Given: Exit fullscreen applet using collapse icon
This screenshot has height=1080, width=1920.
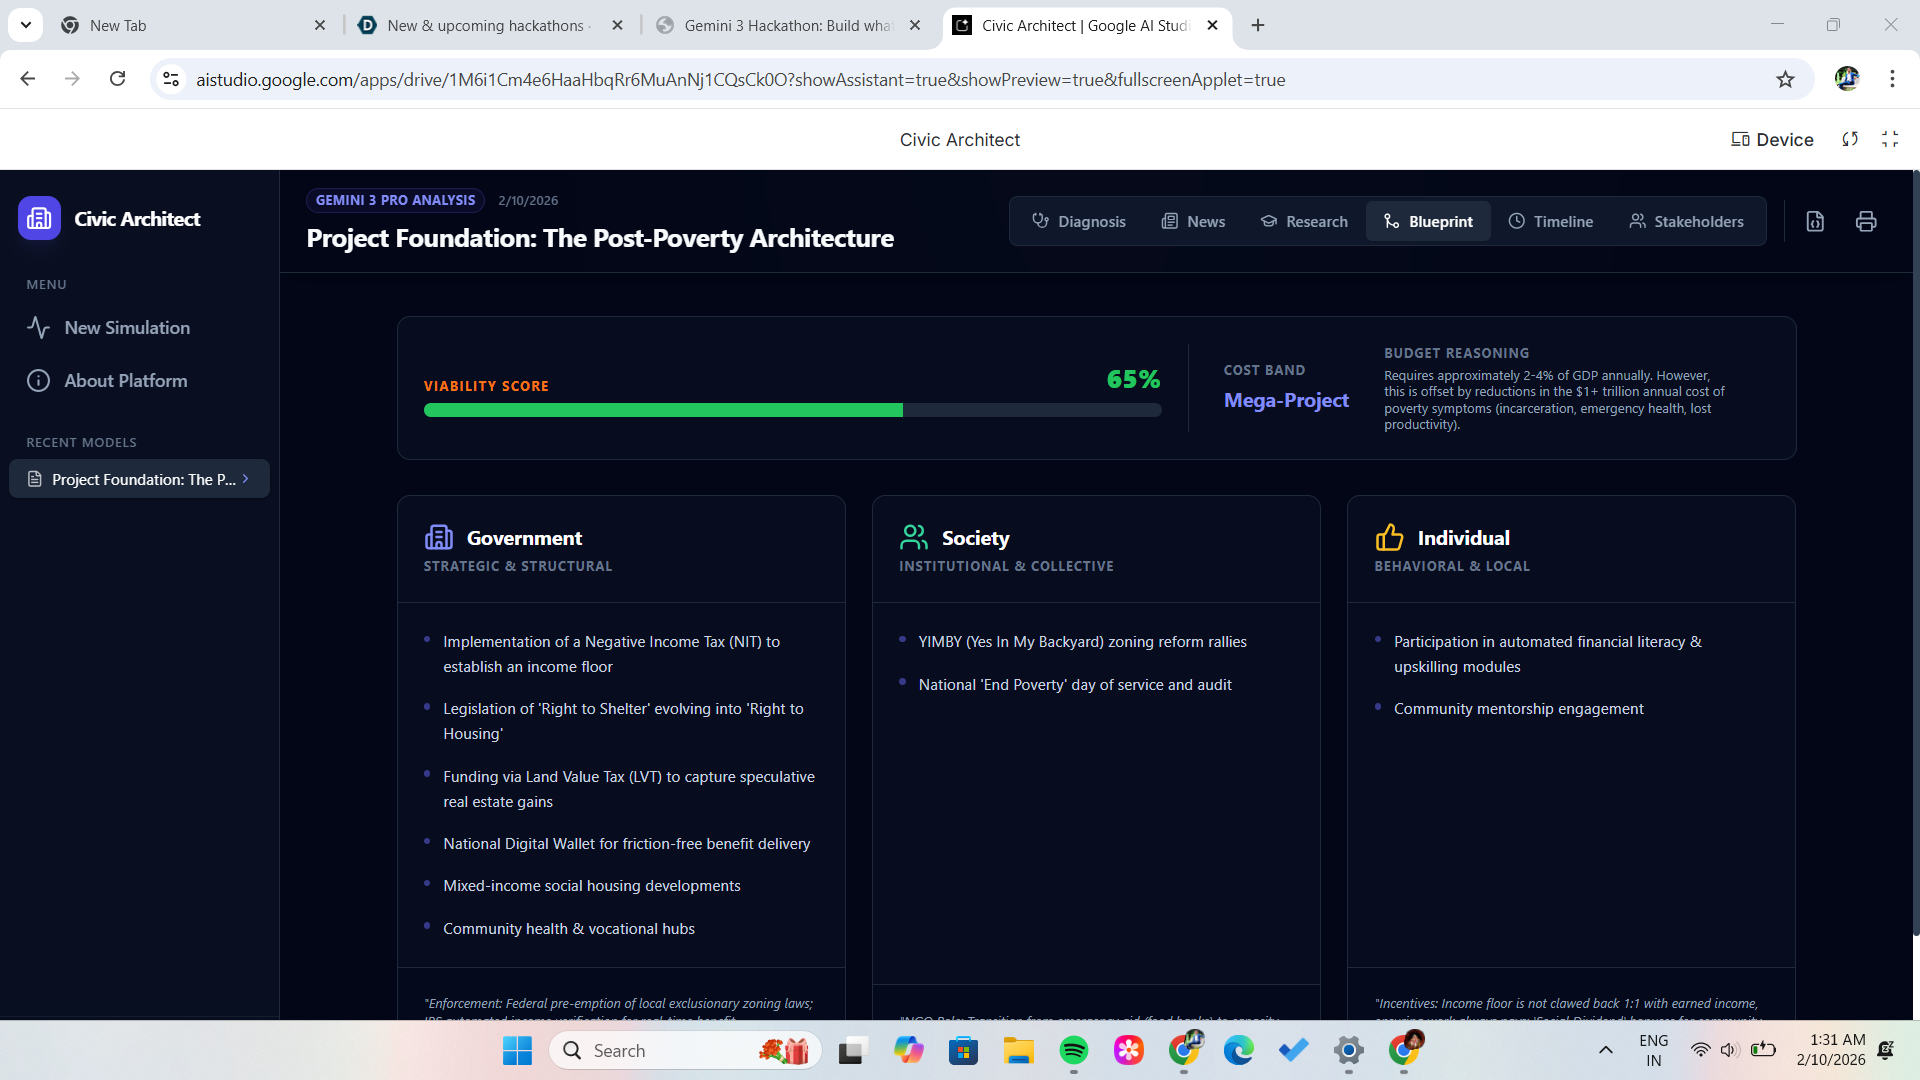Looking at the screenshot, I should [x=1890, y=140].
